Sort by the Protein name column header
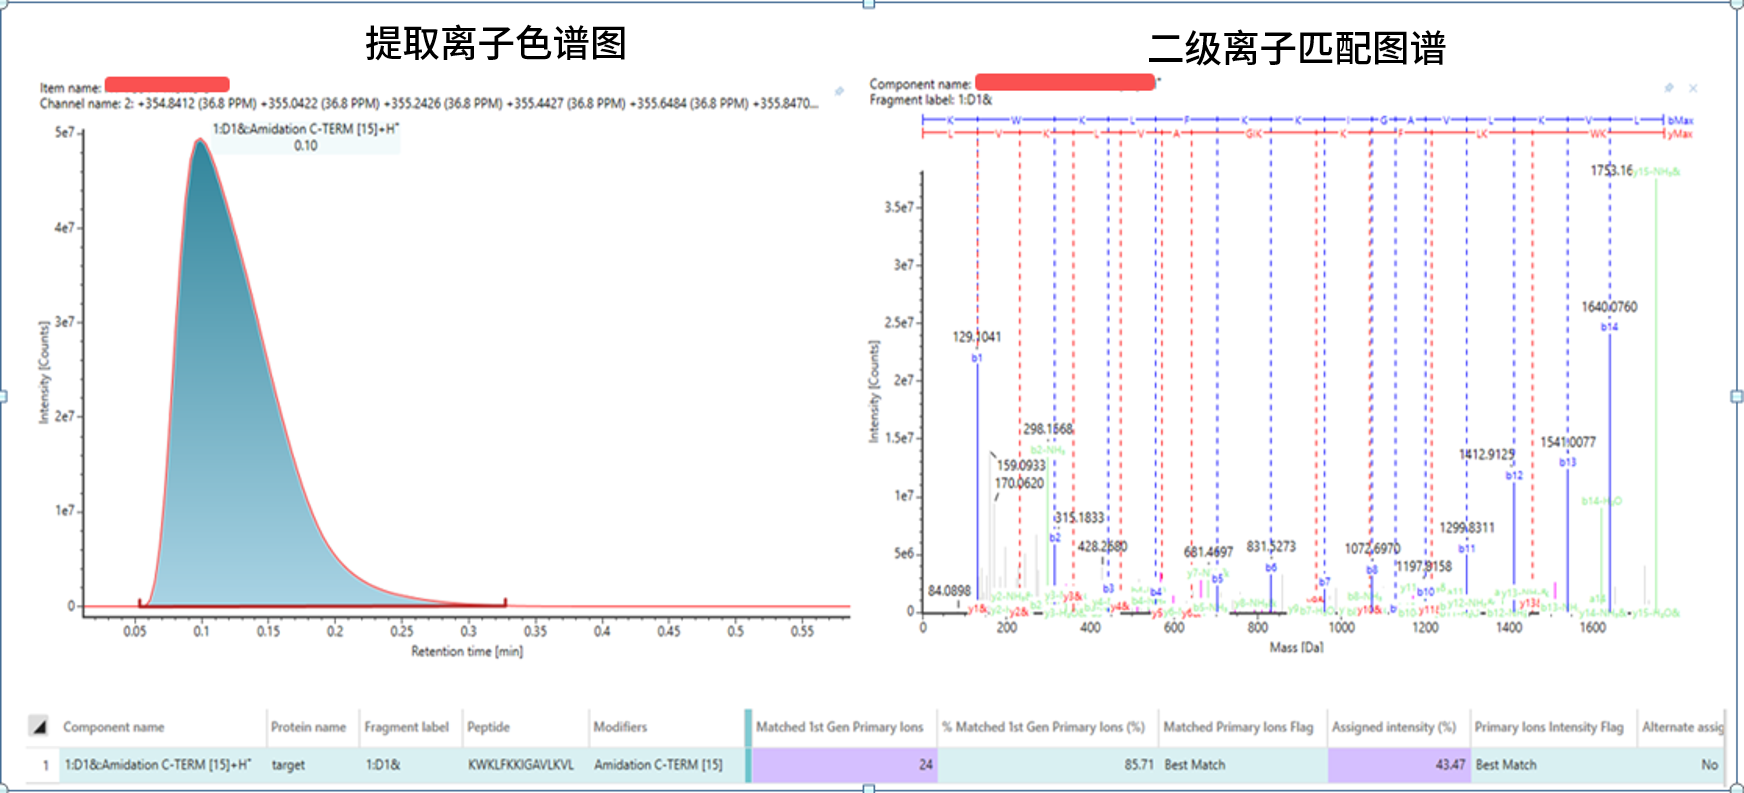1744x793 pixels. click(308, 727)
